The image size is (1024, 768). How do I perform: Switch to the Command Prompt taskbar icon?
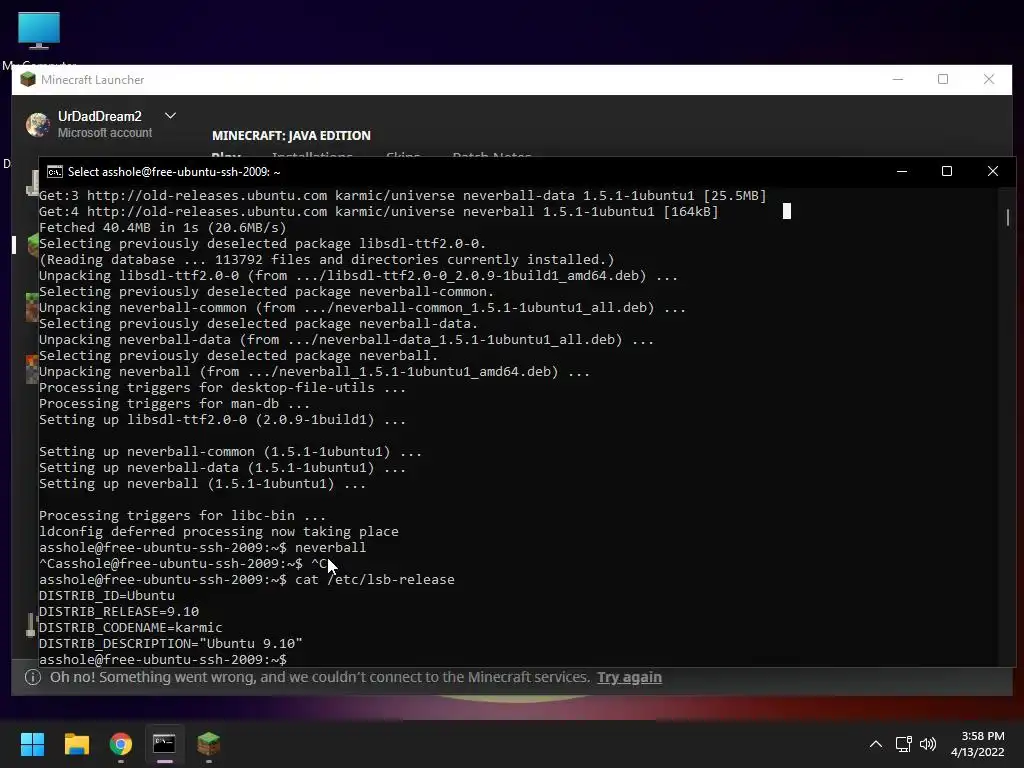point(165,744)
